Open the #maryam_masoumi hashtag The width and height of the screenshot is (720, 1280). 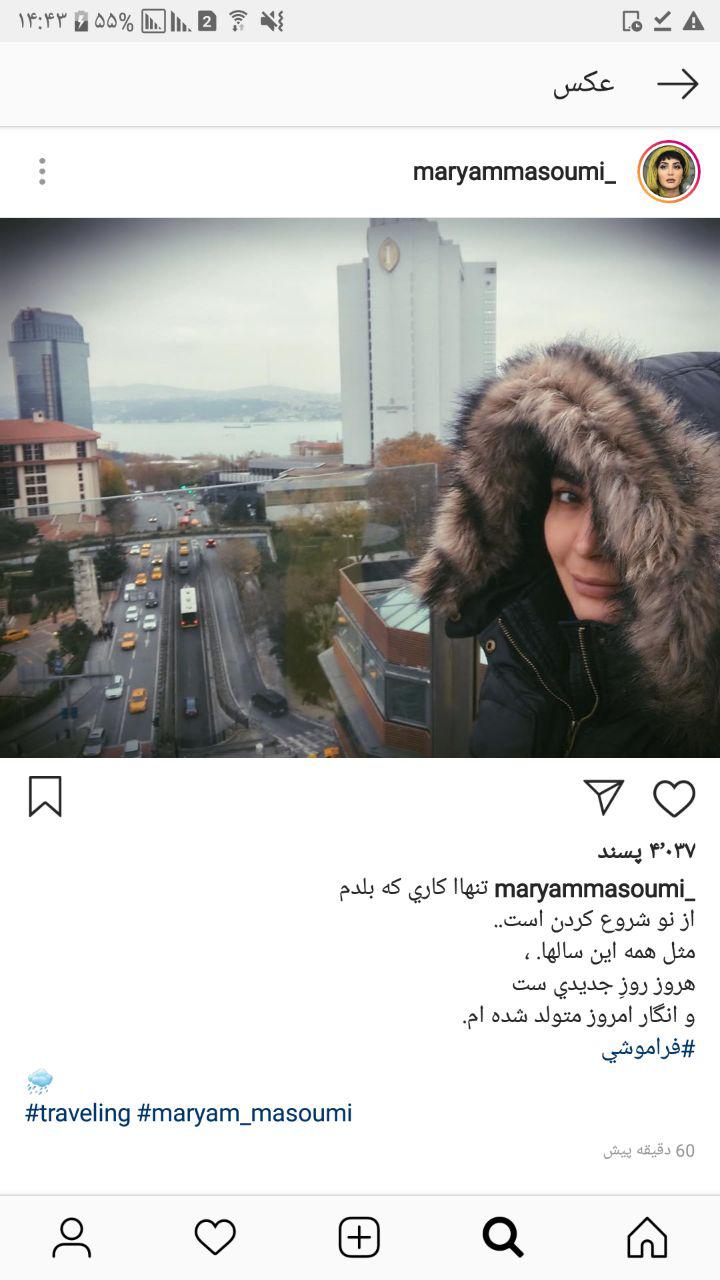(x=245, y=1113)
